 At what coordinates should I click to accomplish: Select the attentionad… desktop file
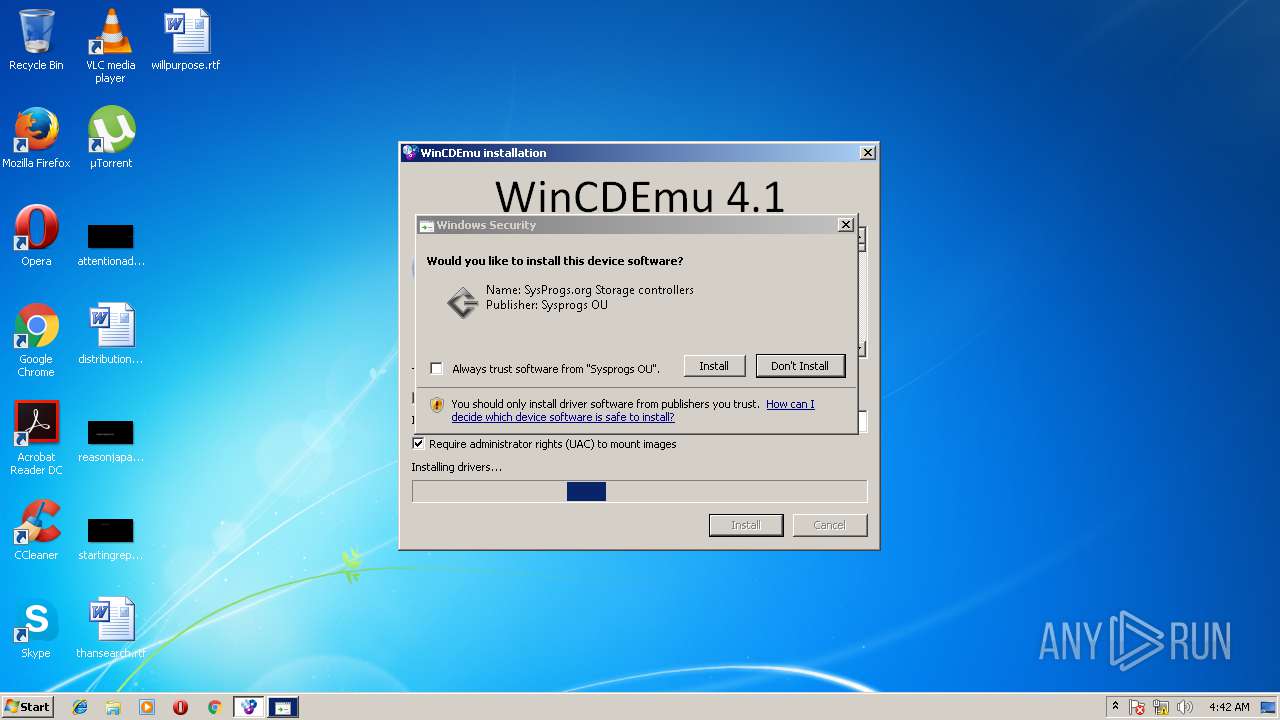point(110,243)
